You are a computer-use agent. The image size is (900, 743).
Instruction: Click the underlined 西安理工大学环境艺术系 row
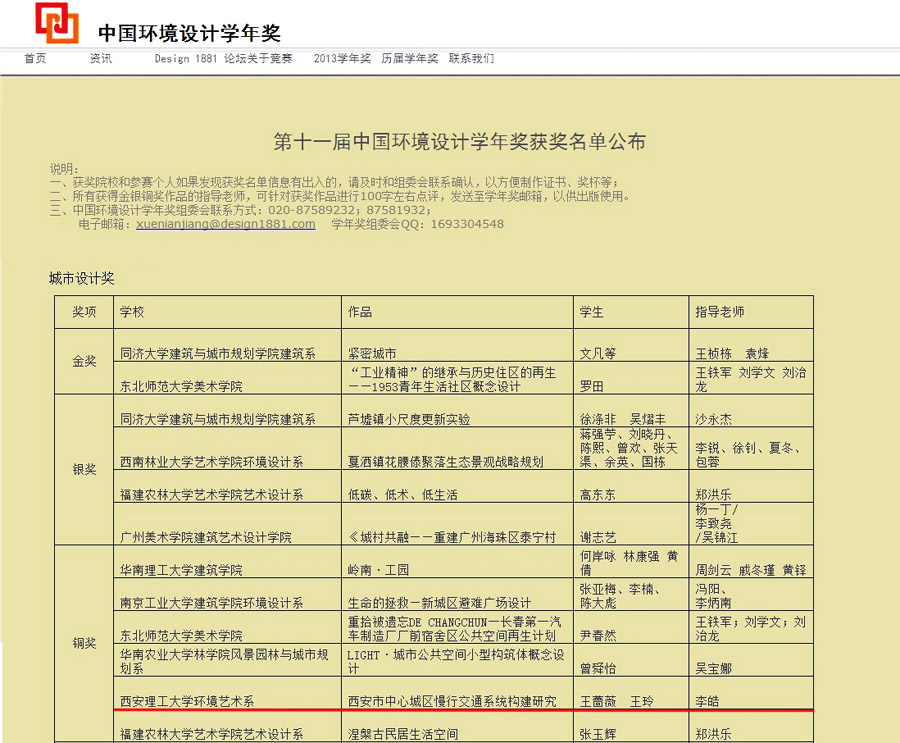[x=187, y=701]
